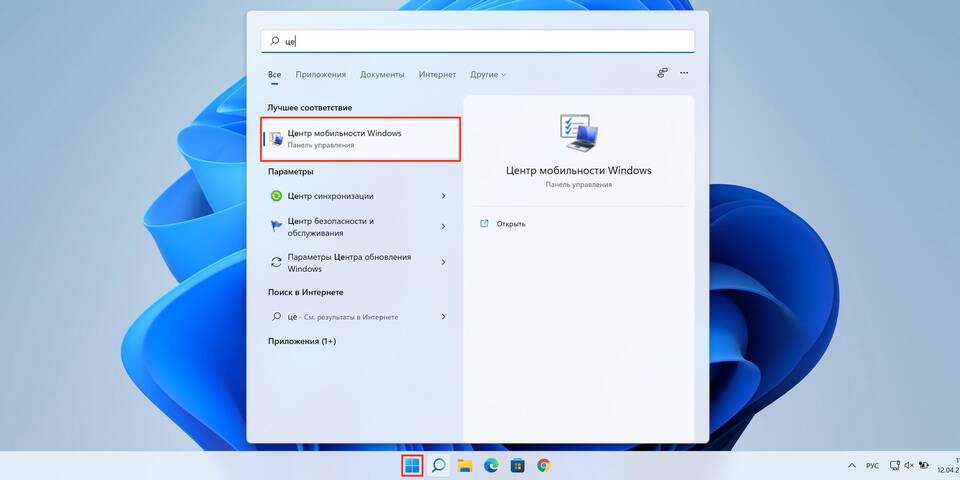Viewport: 960px width, 480px height.
Task: Expand the Приложения (1+) group
Action: (x=302, y=341)
